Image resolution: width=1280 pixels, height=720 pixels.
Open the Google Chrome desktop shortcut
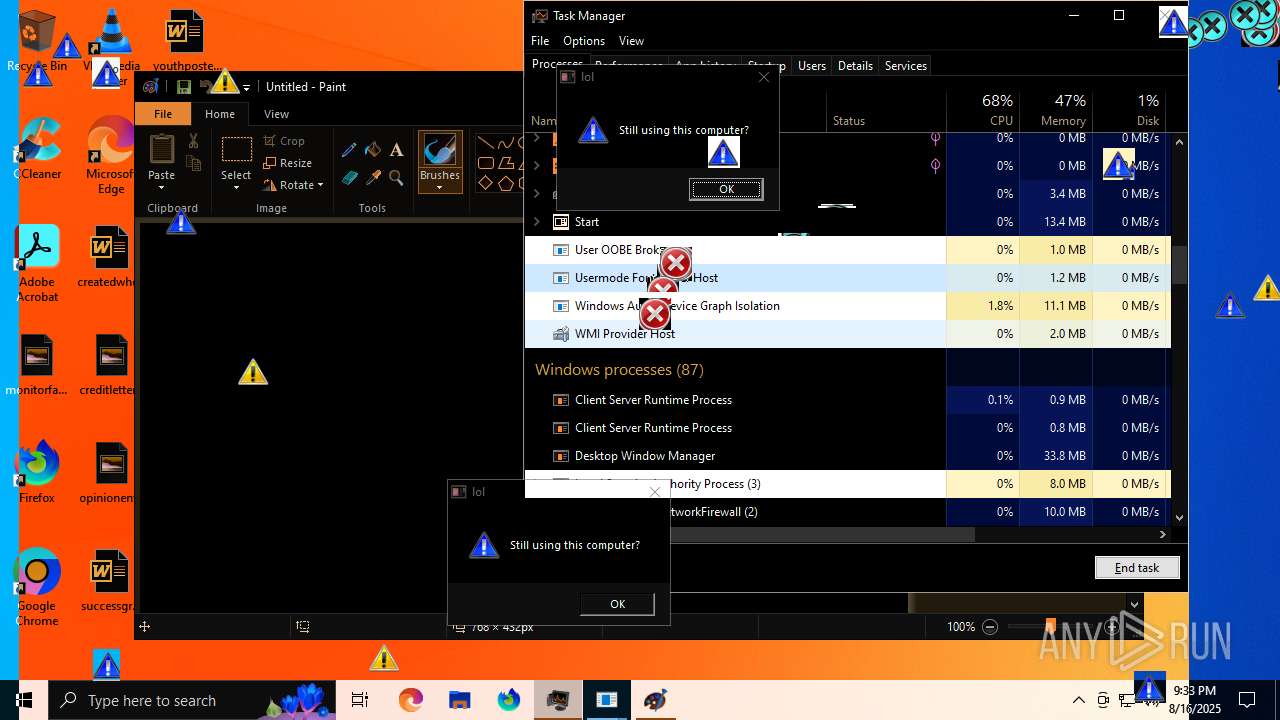coord(37,587)
